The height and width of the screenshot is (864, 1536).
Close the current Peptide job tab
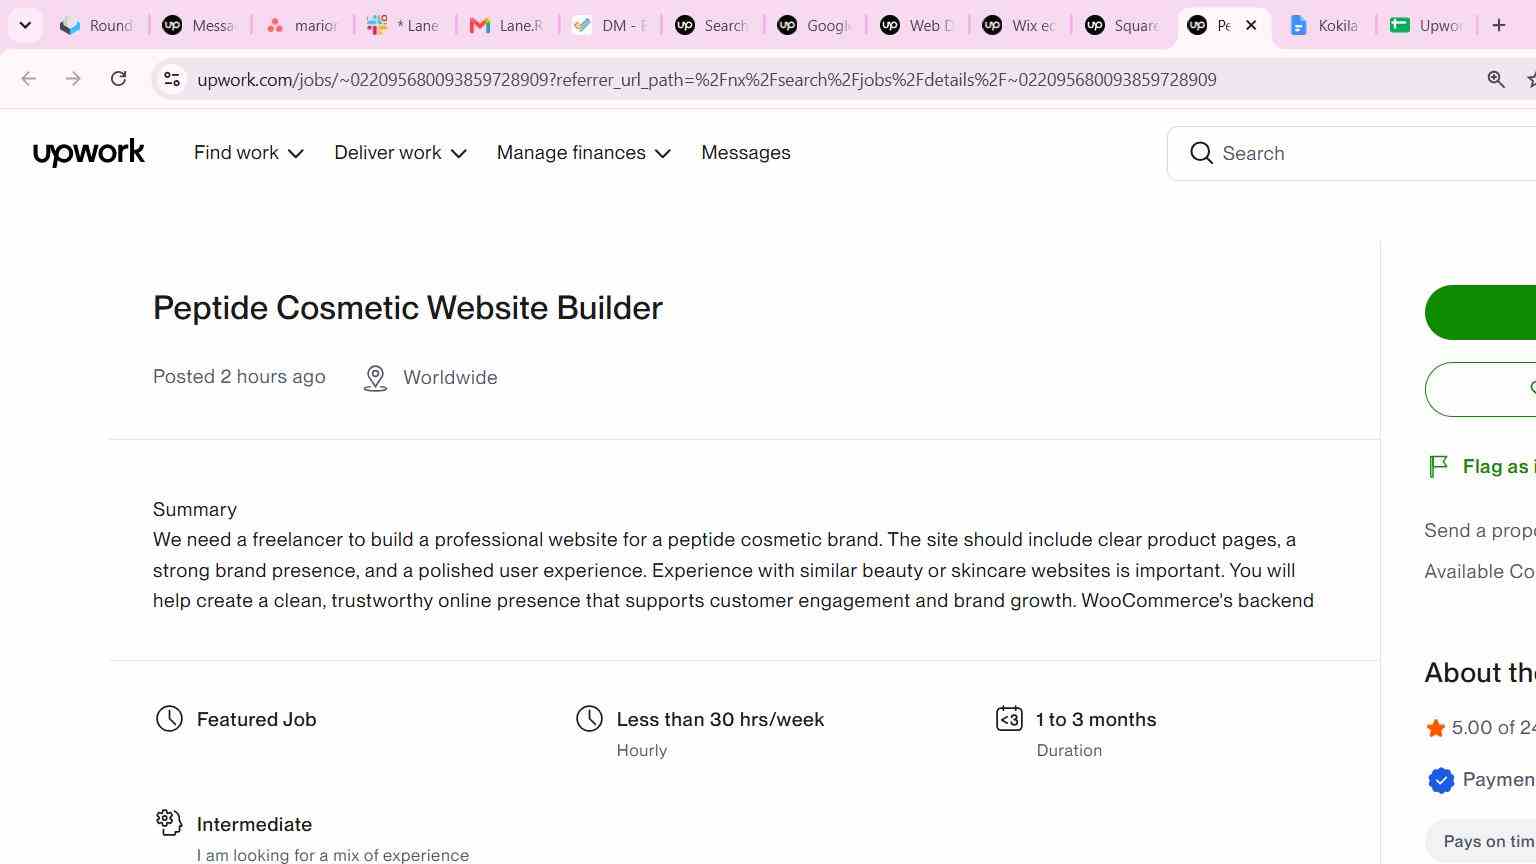coord(1251,25)
